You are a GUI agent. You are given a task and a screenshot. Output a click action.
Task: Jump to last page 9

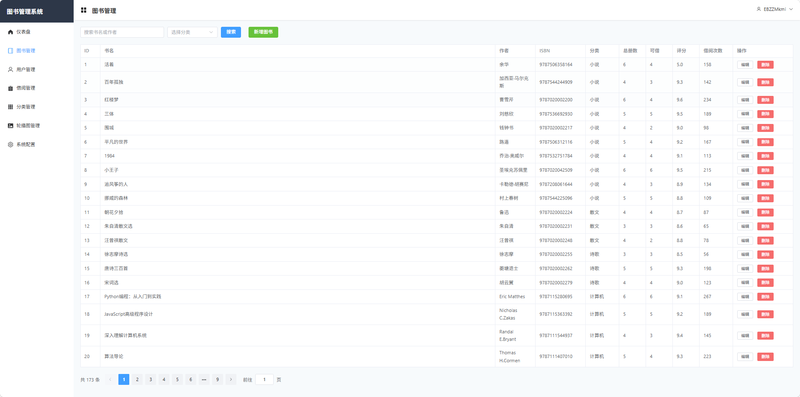pyautogui.click(x=217, y=380)
